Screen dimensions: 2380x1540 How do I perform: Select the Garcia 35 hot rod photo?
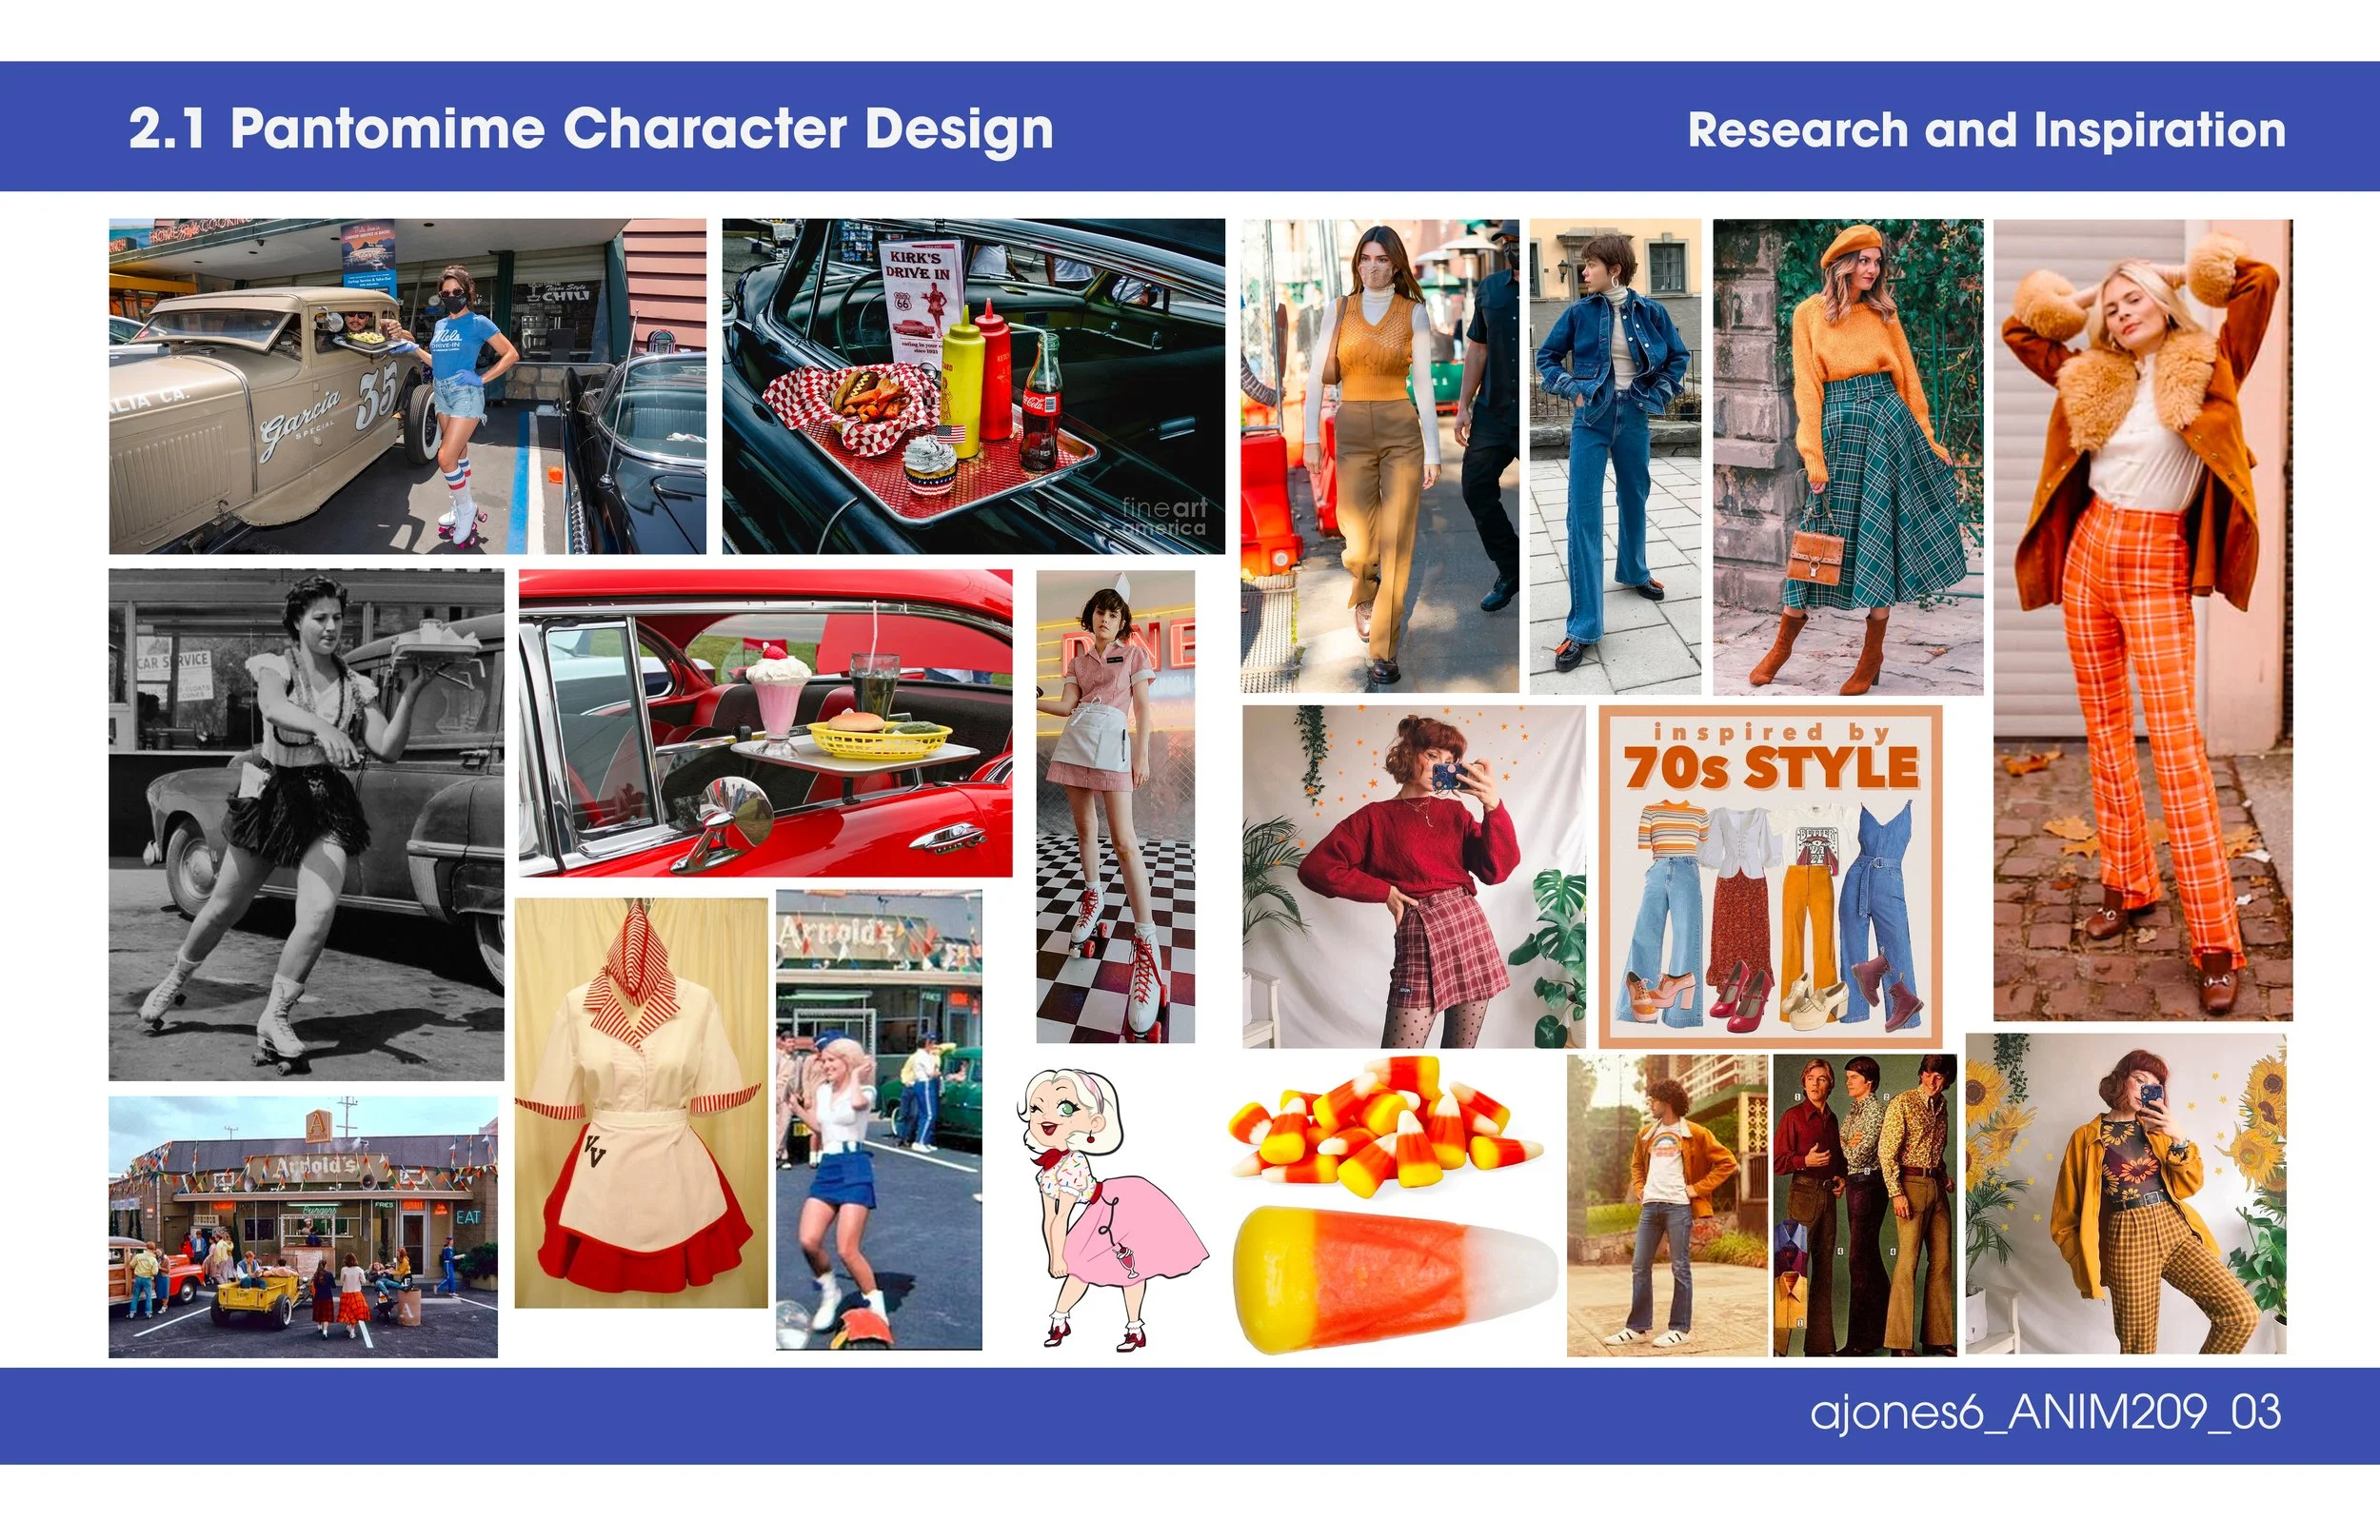click(x=407, y=386)
